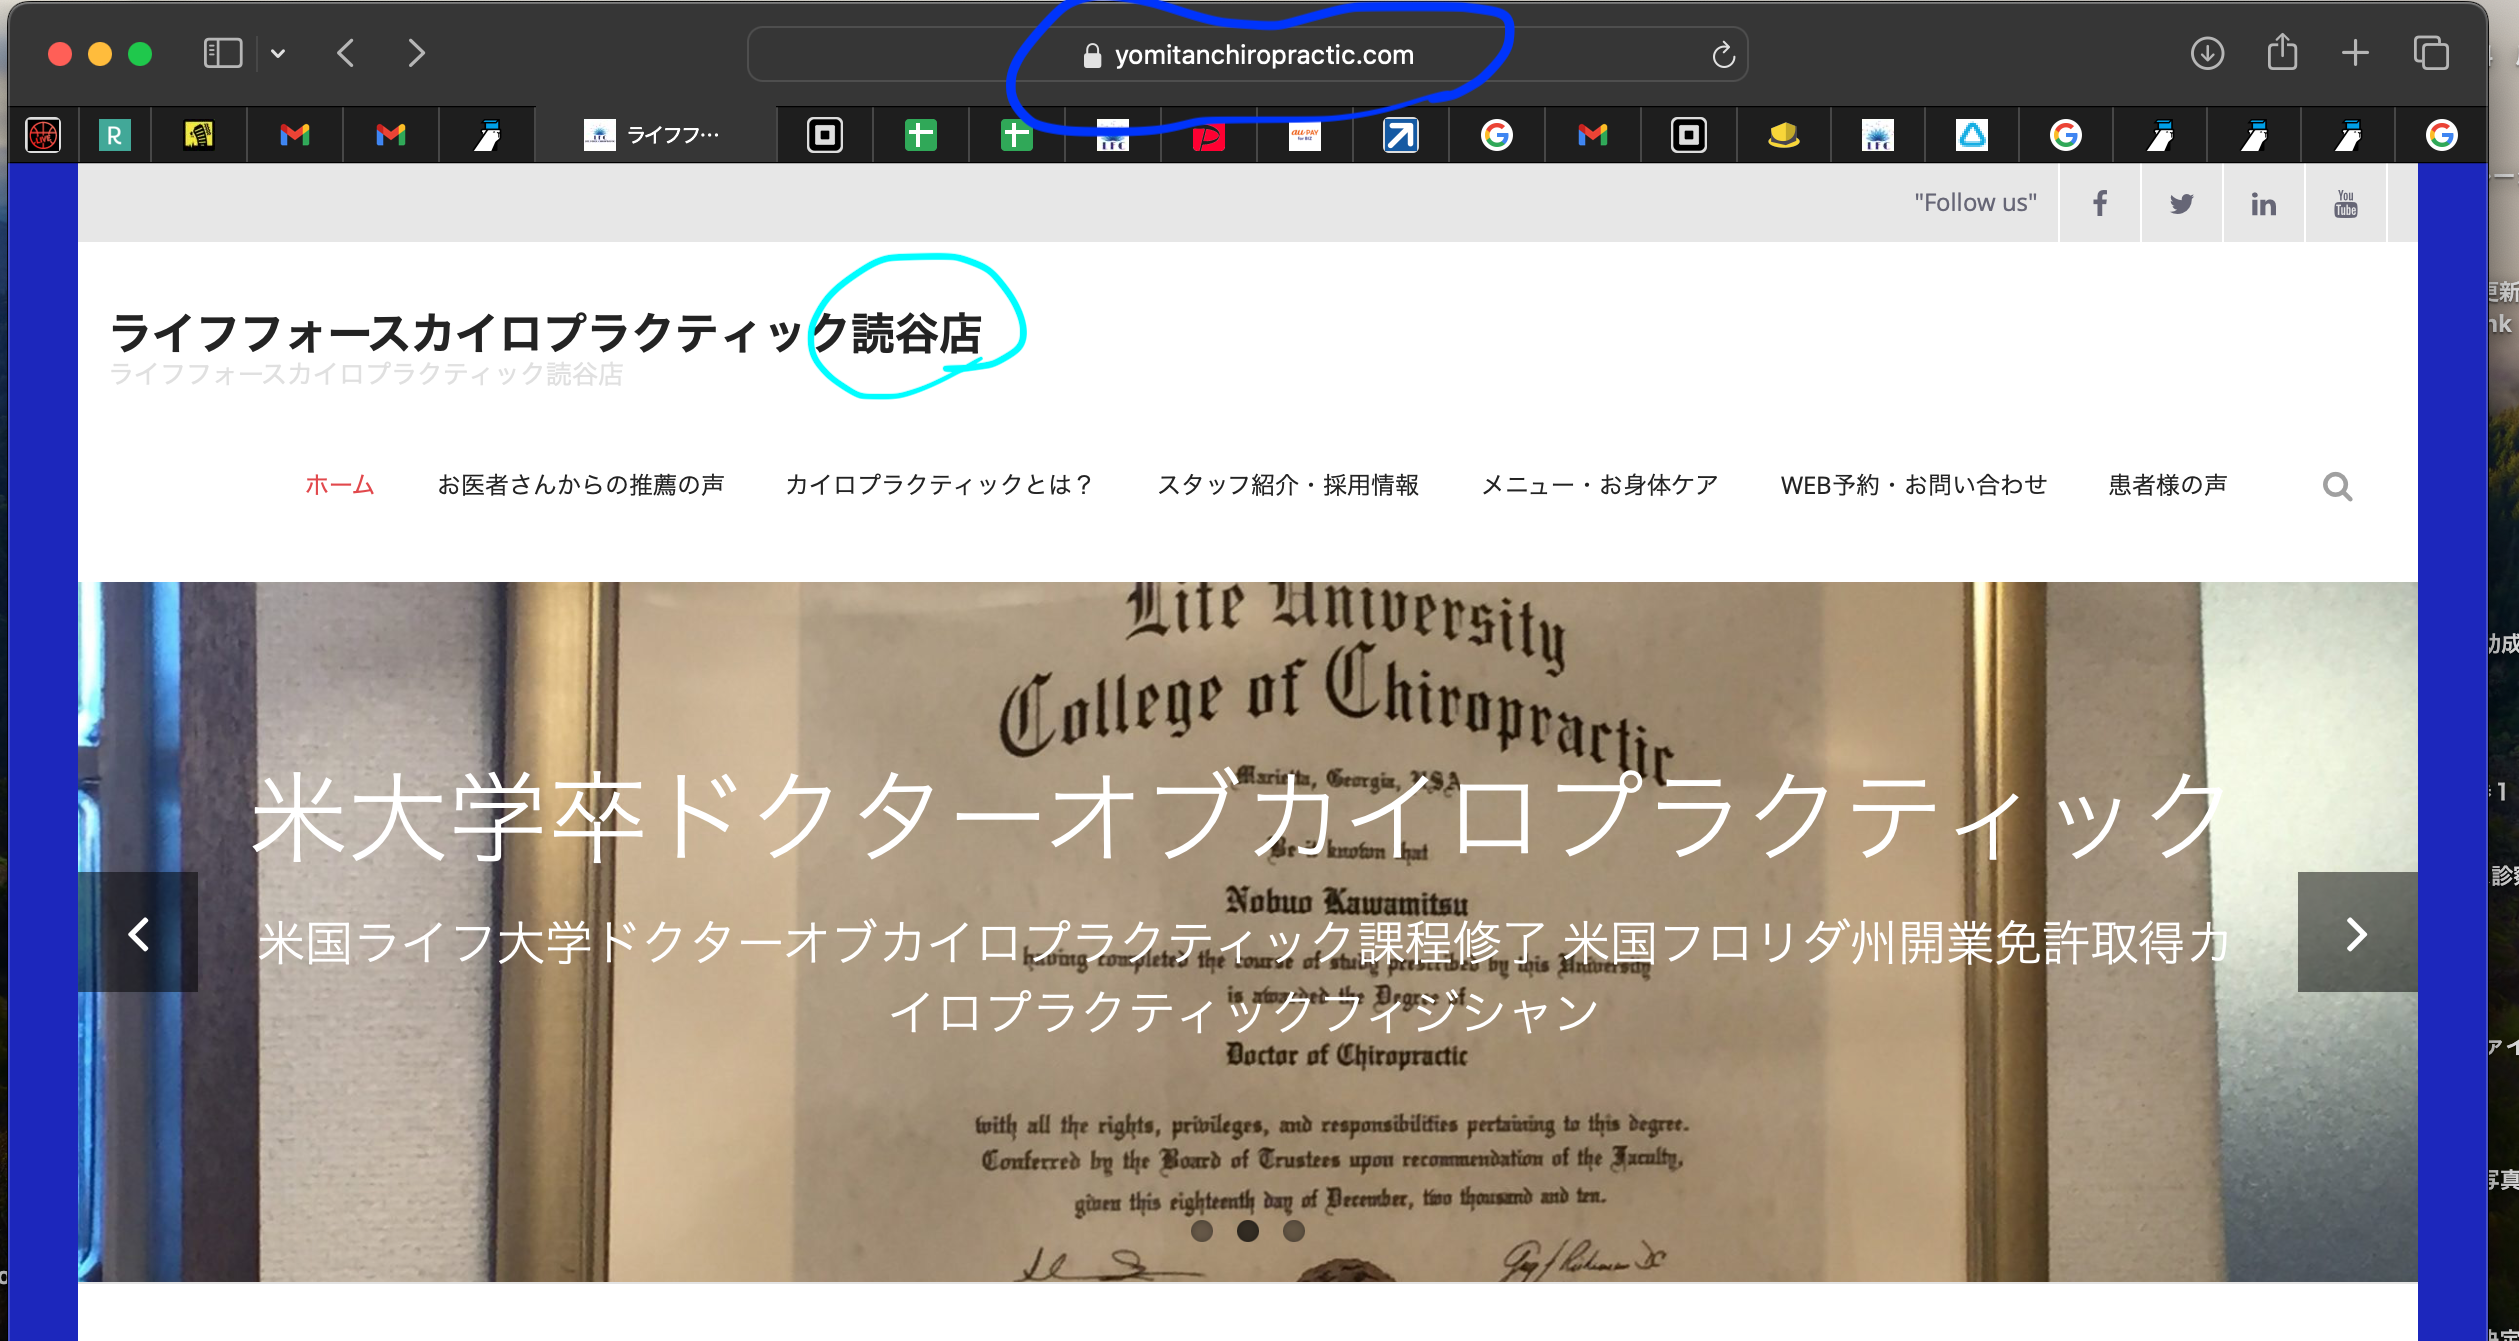2519x1341 pixels.
Task: Switch to the yellow icon tab
Action: (199, 135)
